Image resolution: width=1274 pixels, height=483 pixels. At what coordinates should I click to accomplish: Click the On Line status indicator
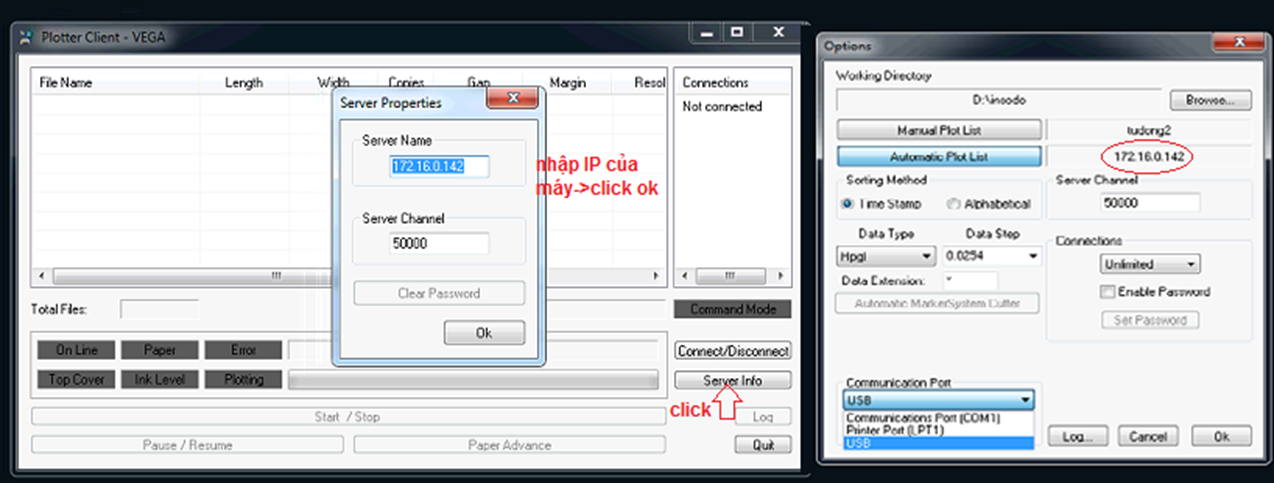pos(76,350)
